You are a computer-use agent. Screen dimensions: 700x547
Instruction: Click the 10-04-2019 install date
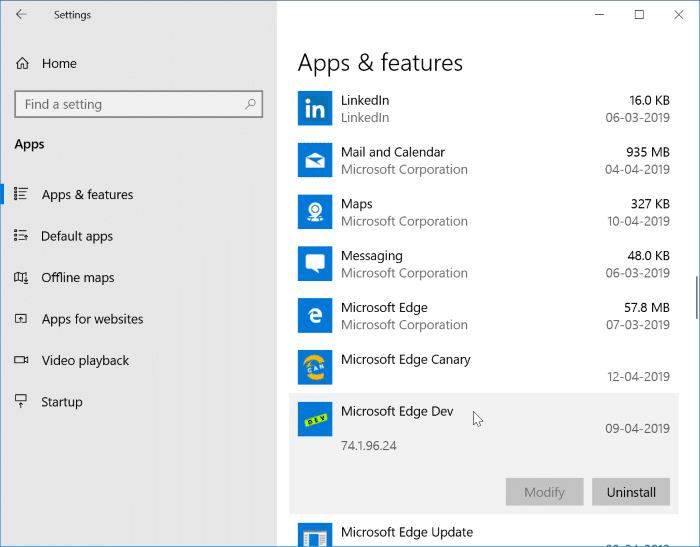pos(638,221)
